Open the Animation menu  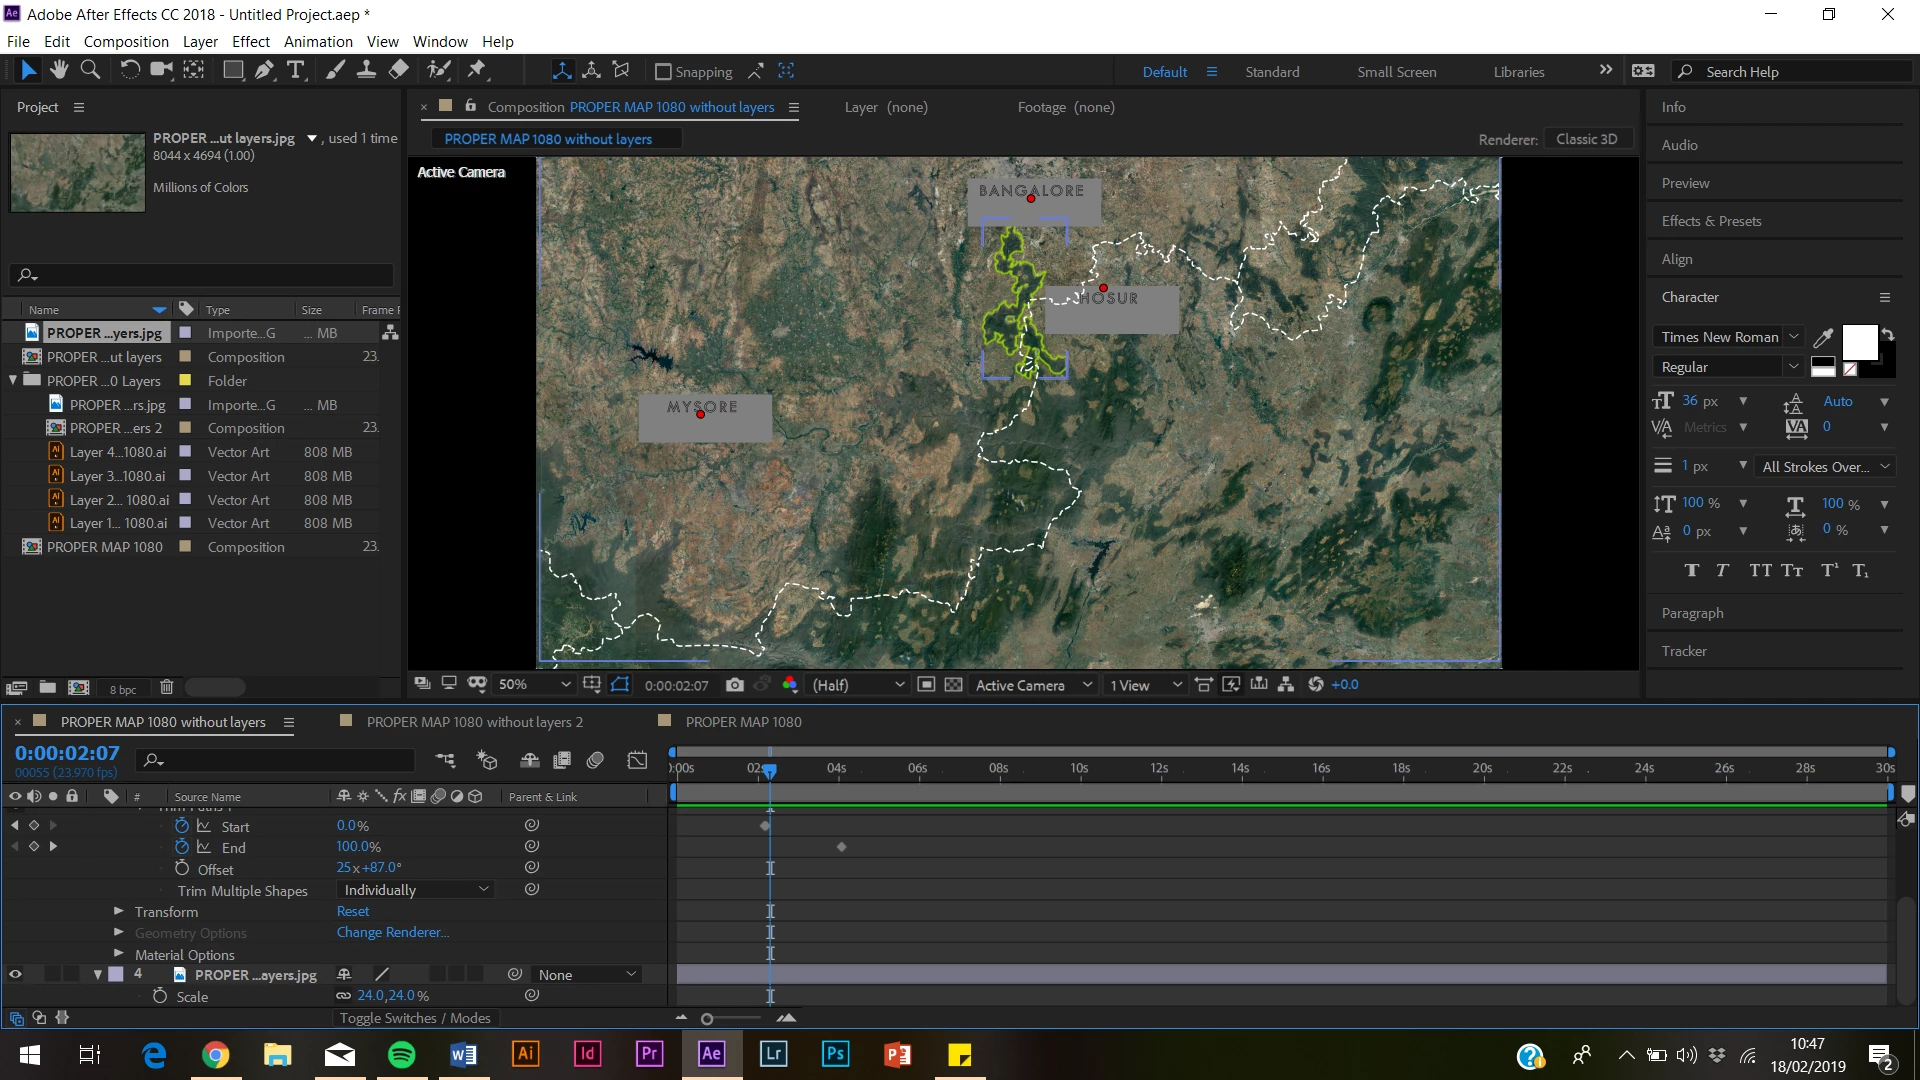pyautogui.click(x=318, y=42)
